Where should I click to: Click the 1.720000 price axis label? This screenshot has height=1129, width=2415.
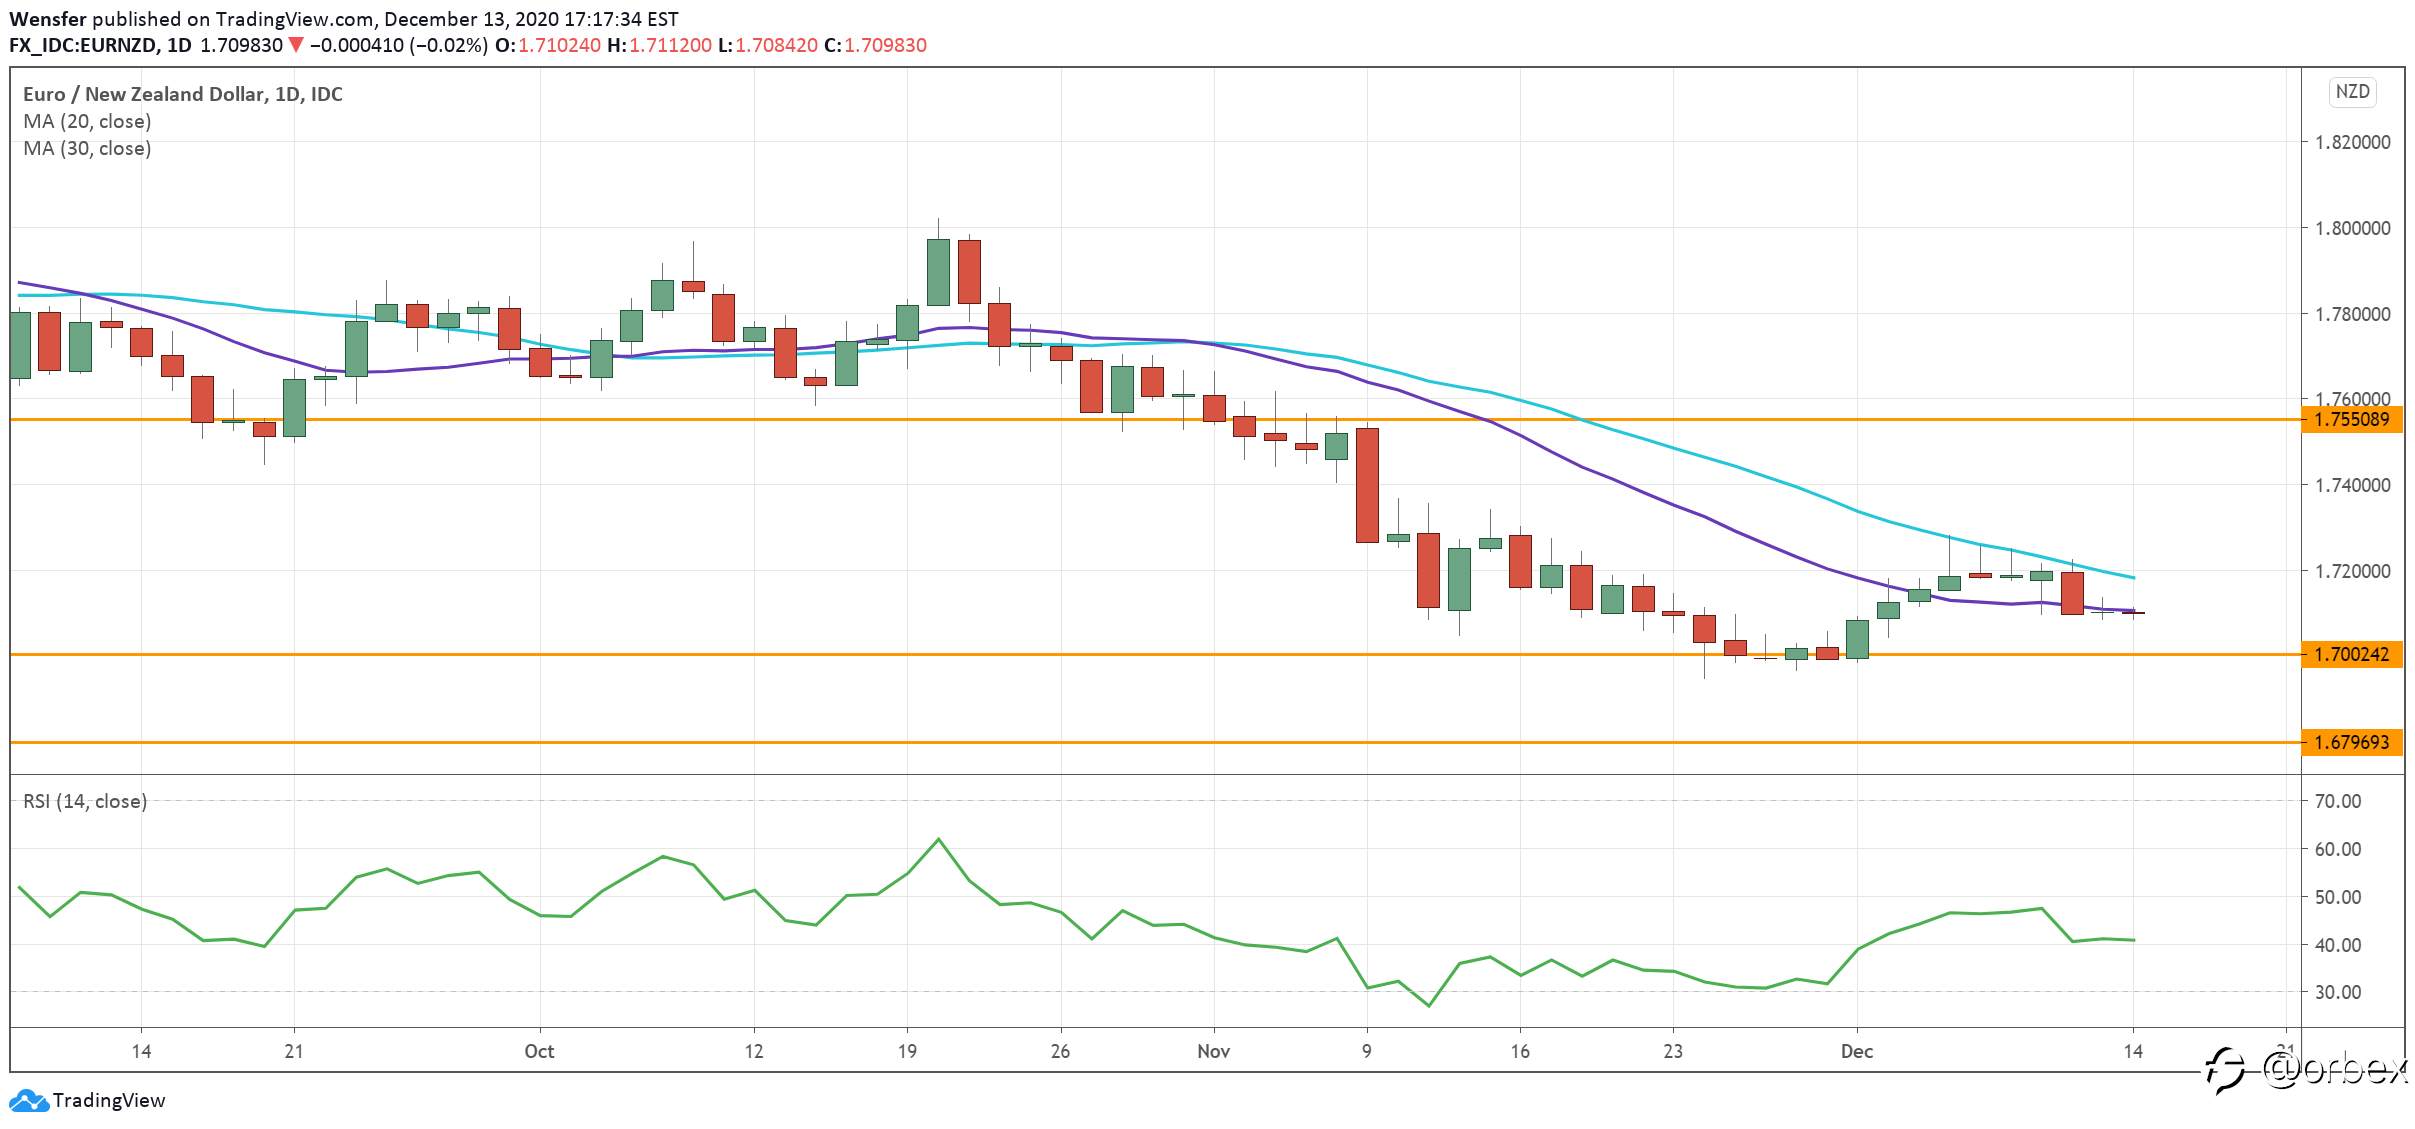pyautogui.click(x=2353, y=571)
